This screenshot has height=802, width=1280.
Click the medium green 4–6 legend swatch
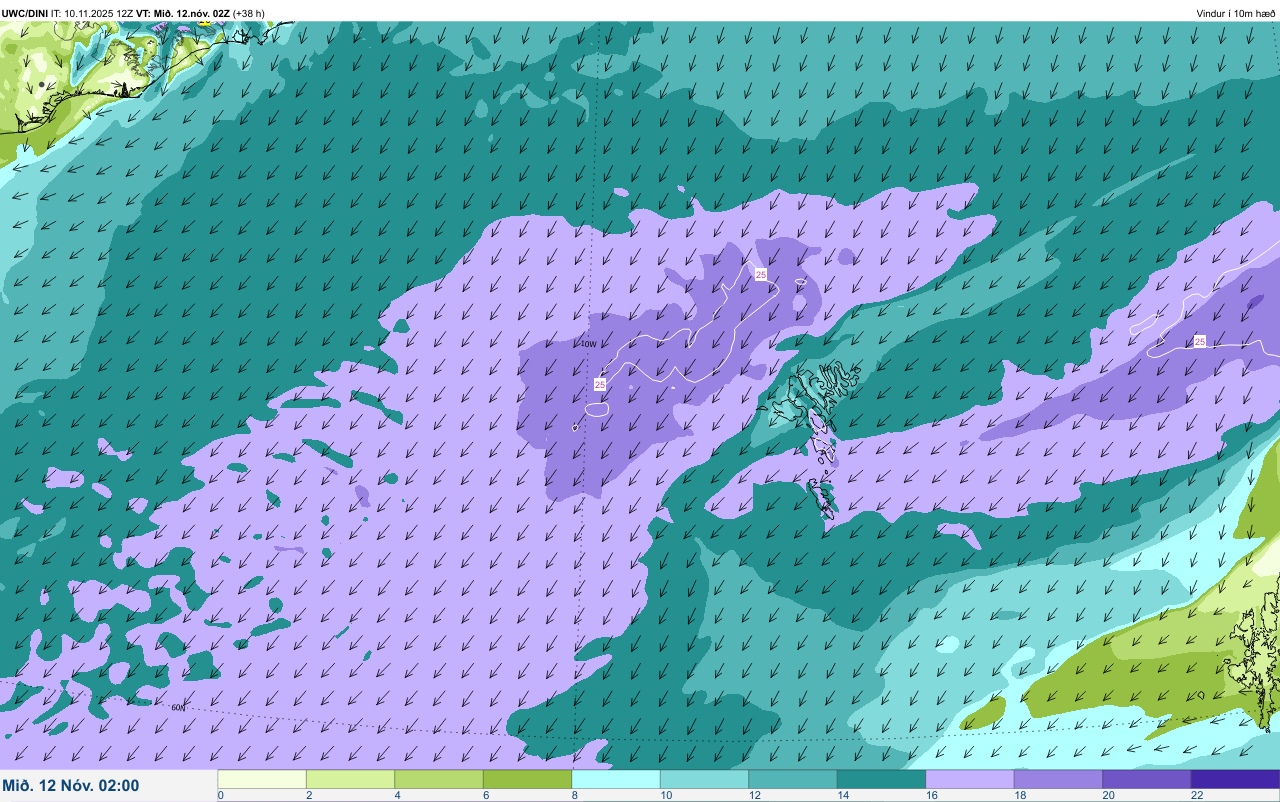point(439,779)
